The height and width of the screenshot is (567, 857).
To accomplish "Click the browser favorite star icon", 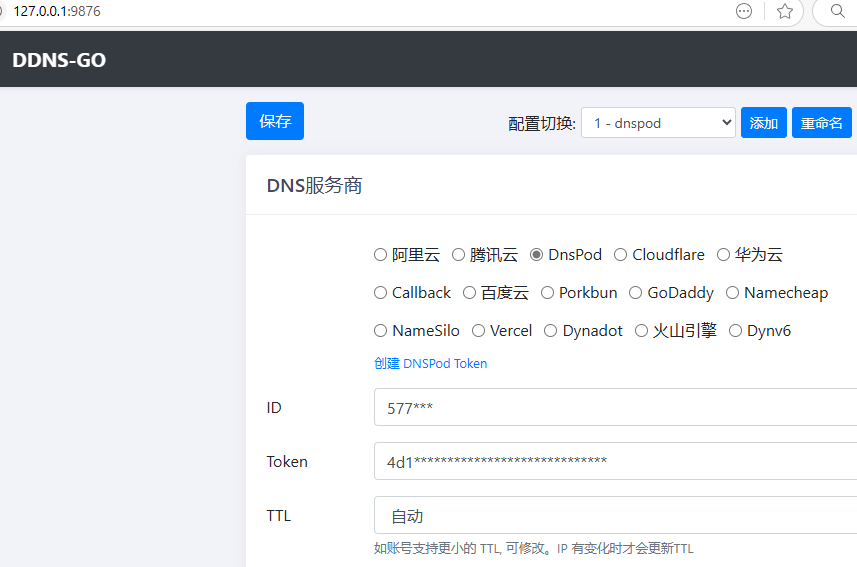I will click(785, 11).
